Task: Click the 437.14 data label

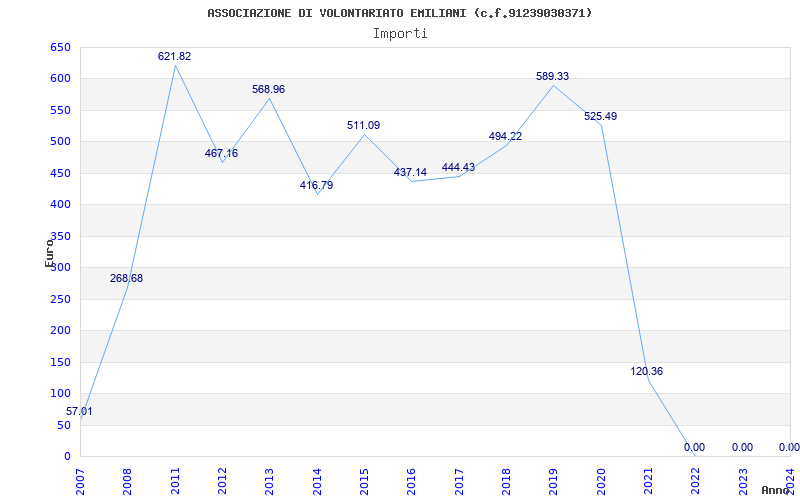Action: coord(410,173)
